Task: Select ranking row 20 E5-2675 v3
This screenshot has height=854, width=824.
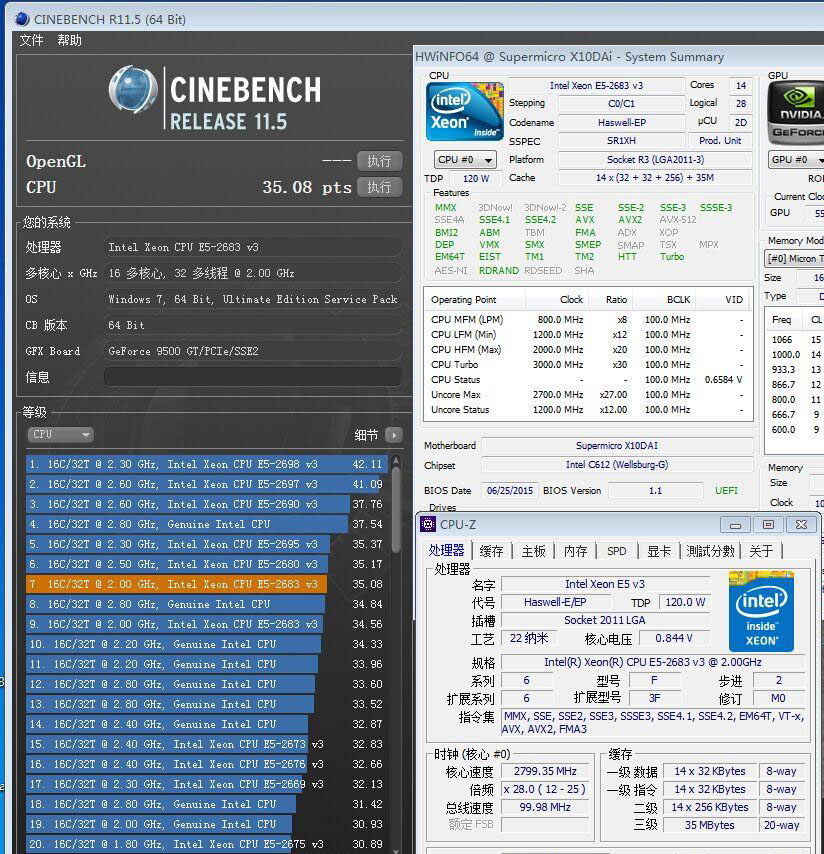Action: coord(206,844)
